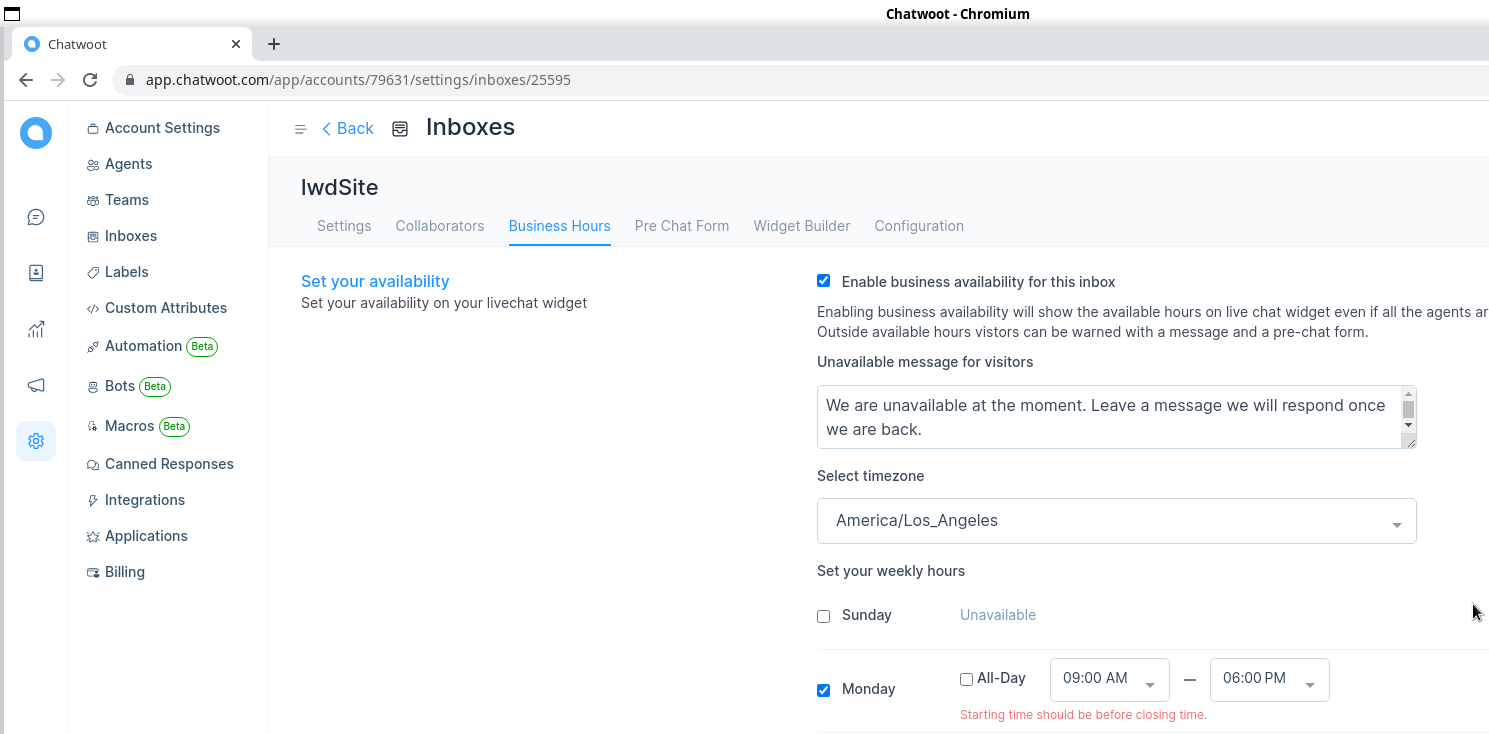This screenshot has height=734, width=1489.
Task: Open Canned Responses settings
Action: (x=169, y=463)
